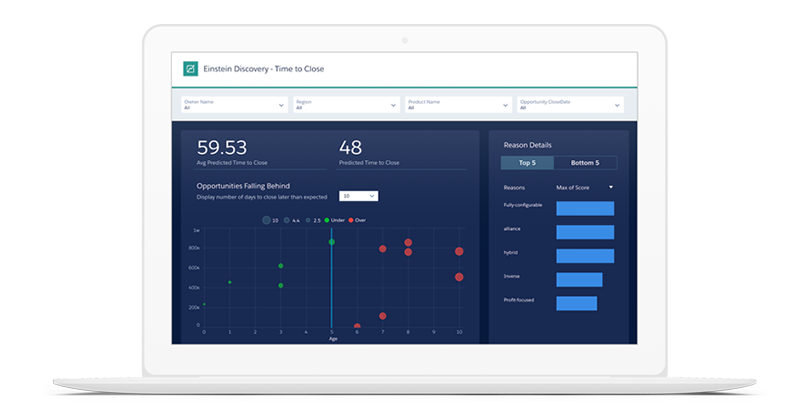The height and width of the screenshot is (417, 800).
Task: Switch to the Top 5 tab
Action: click(x=527, y=163)
